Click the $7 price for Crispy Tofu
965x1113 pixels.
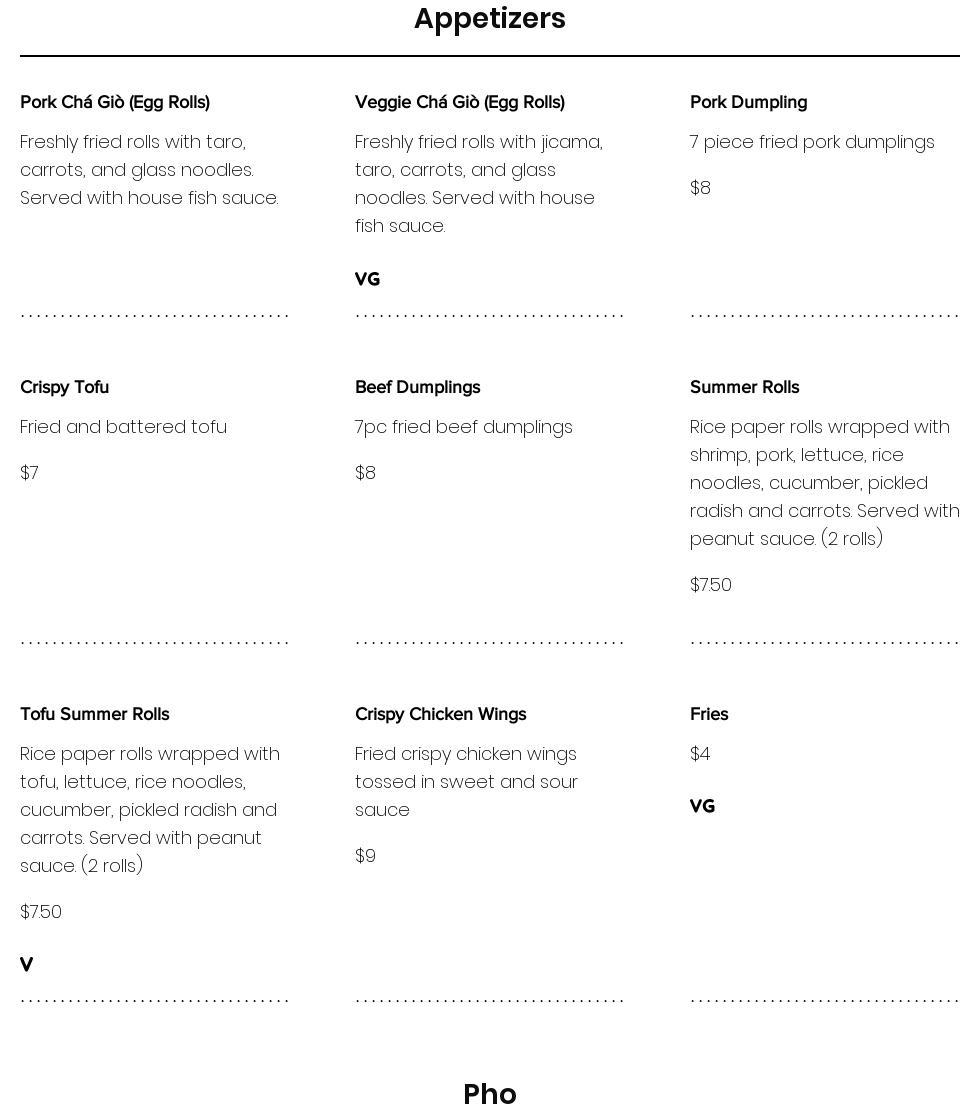point(29,473)
